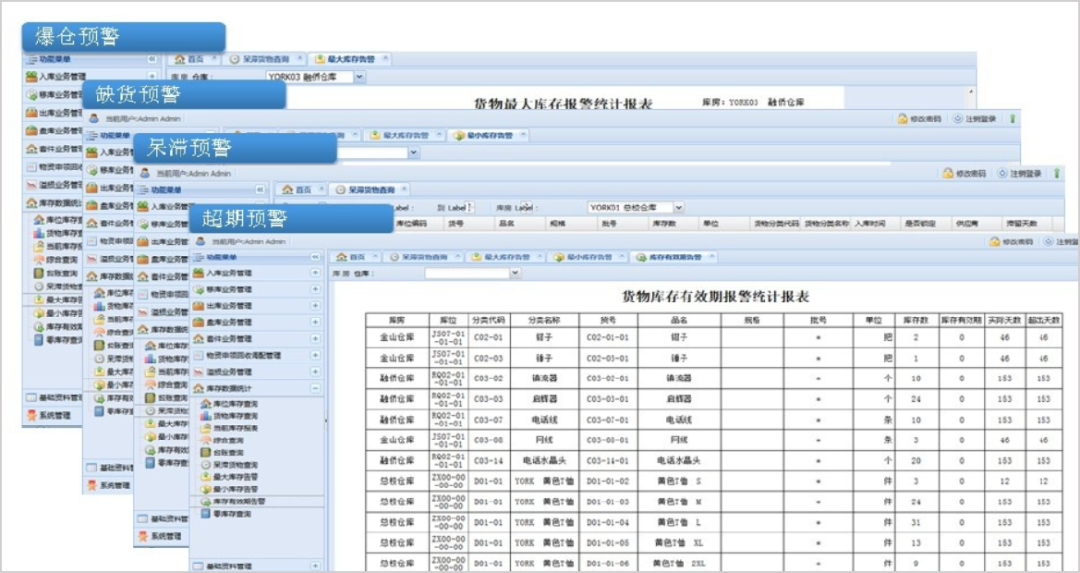Click the lock icon for 修改密码 in frontmost window

[995, 241]
